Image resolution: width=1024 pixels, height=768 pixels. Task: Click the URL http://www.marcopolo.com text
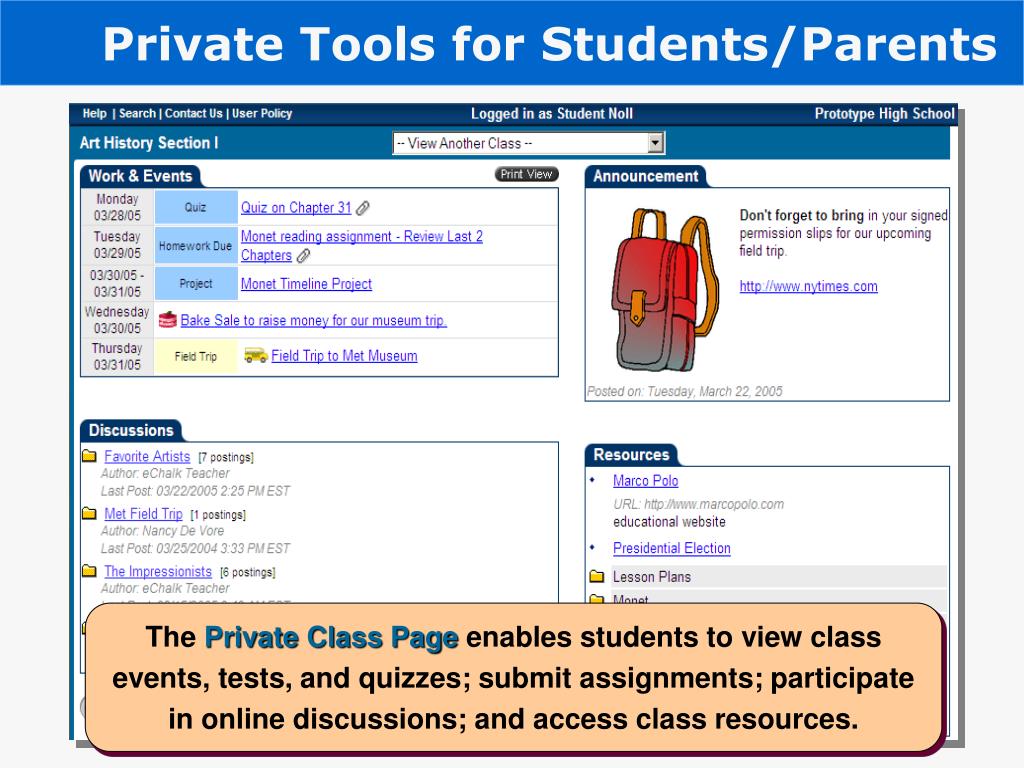coord(698,504)
